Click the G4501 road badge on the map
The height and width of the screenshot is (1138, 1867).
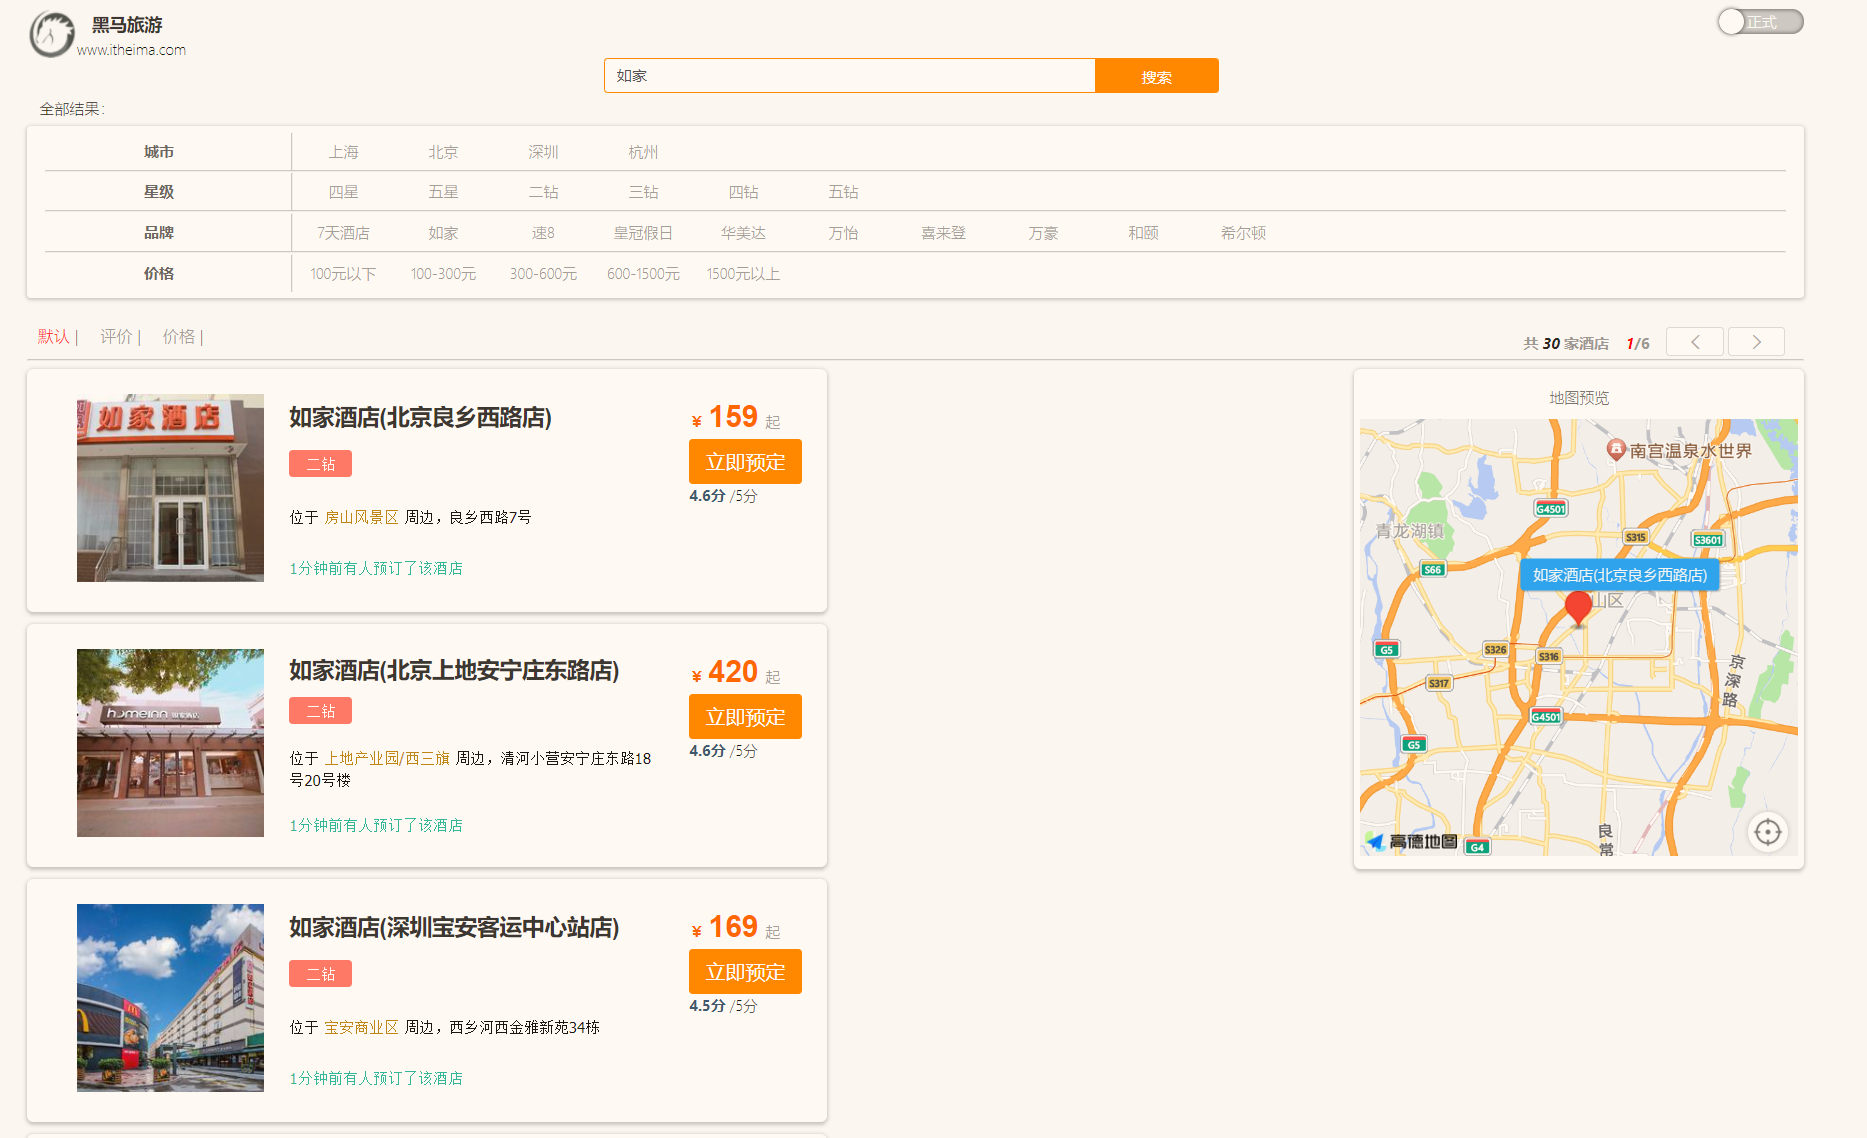(x=1550, y=508)
